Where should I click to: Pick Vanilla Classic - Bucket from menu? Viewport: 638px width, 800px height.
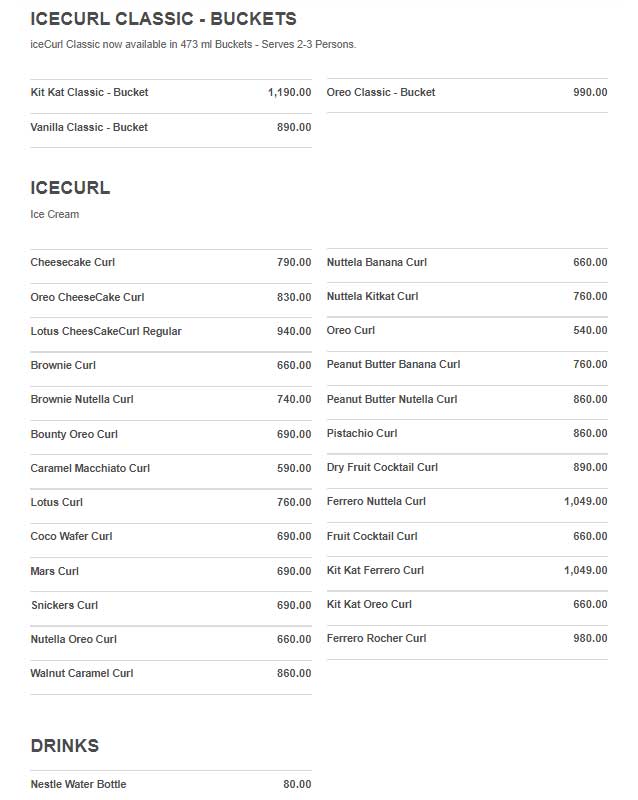[171, 128]
